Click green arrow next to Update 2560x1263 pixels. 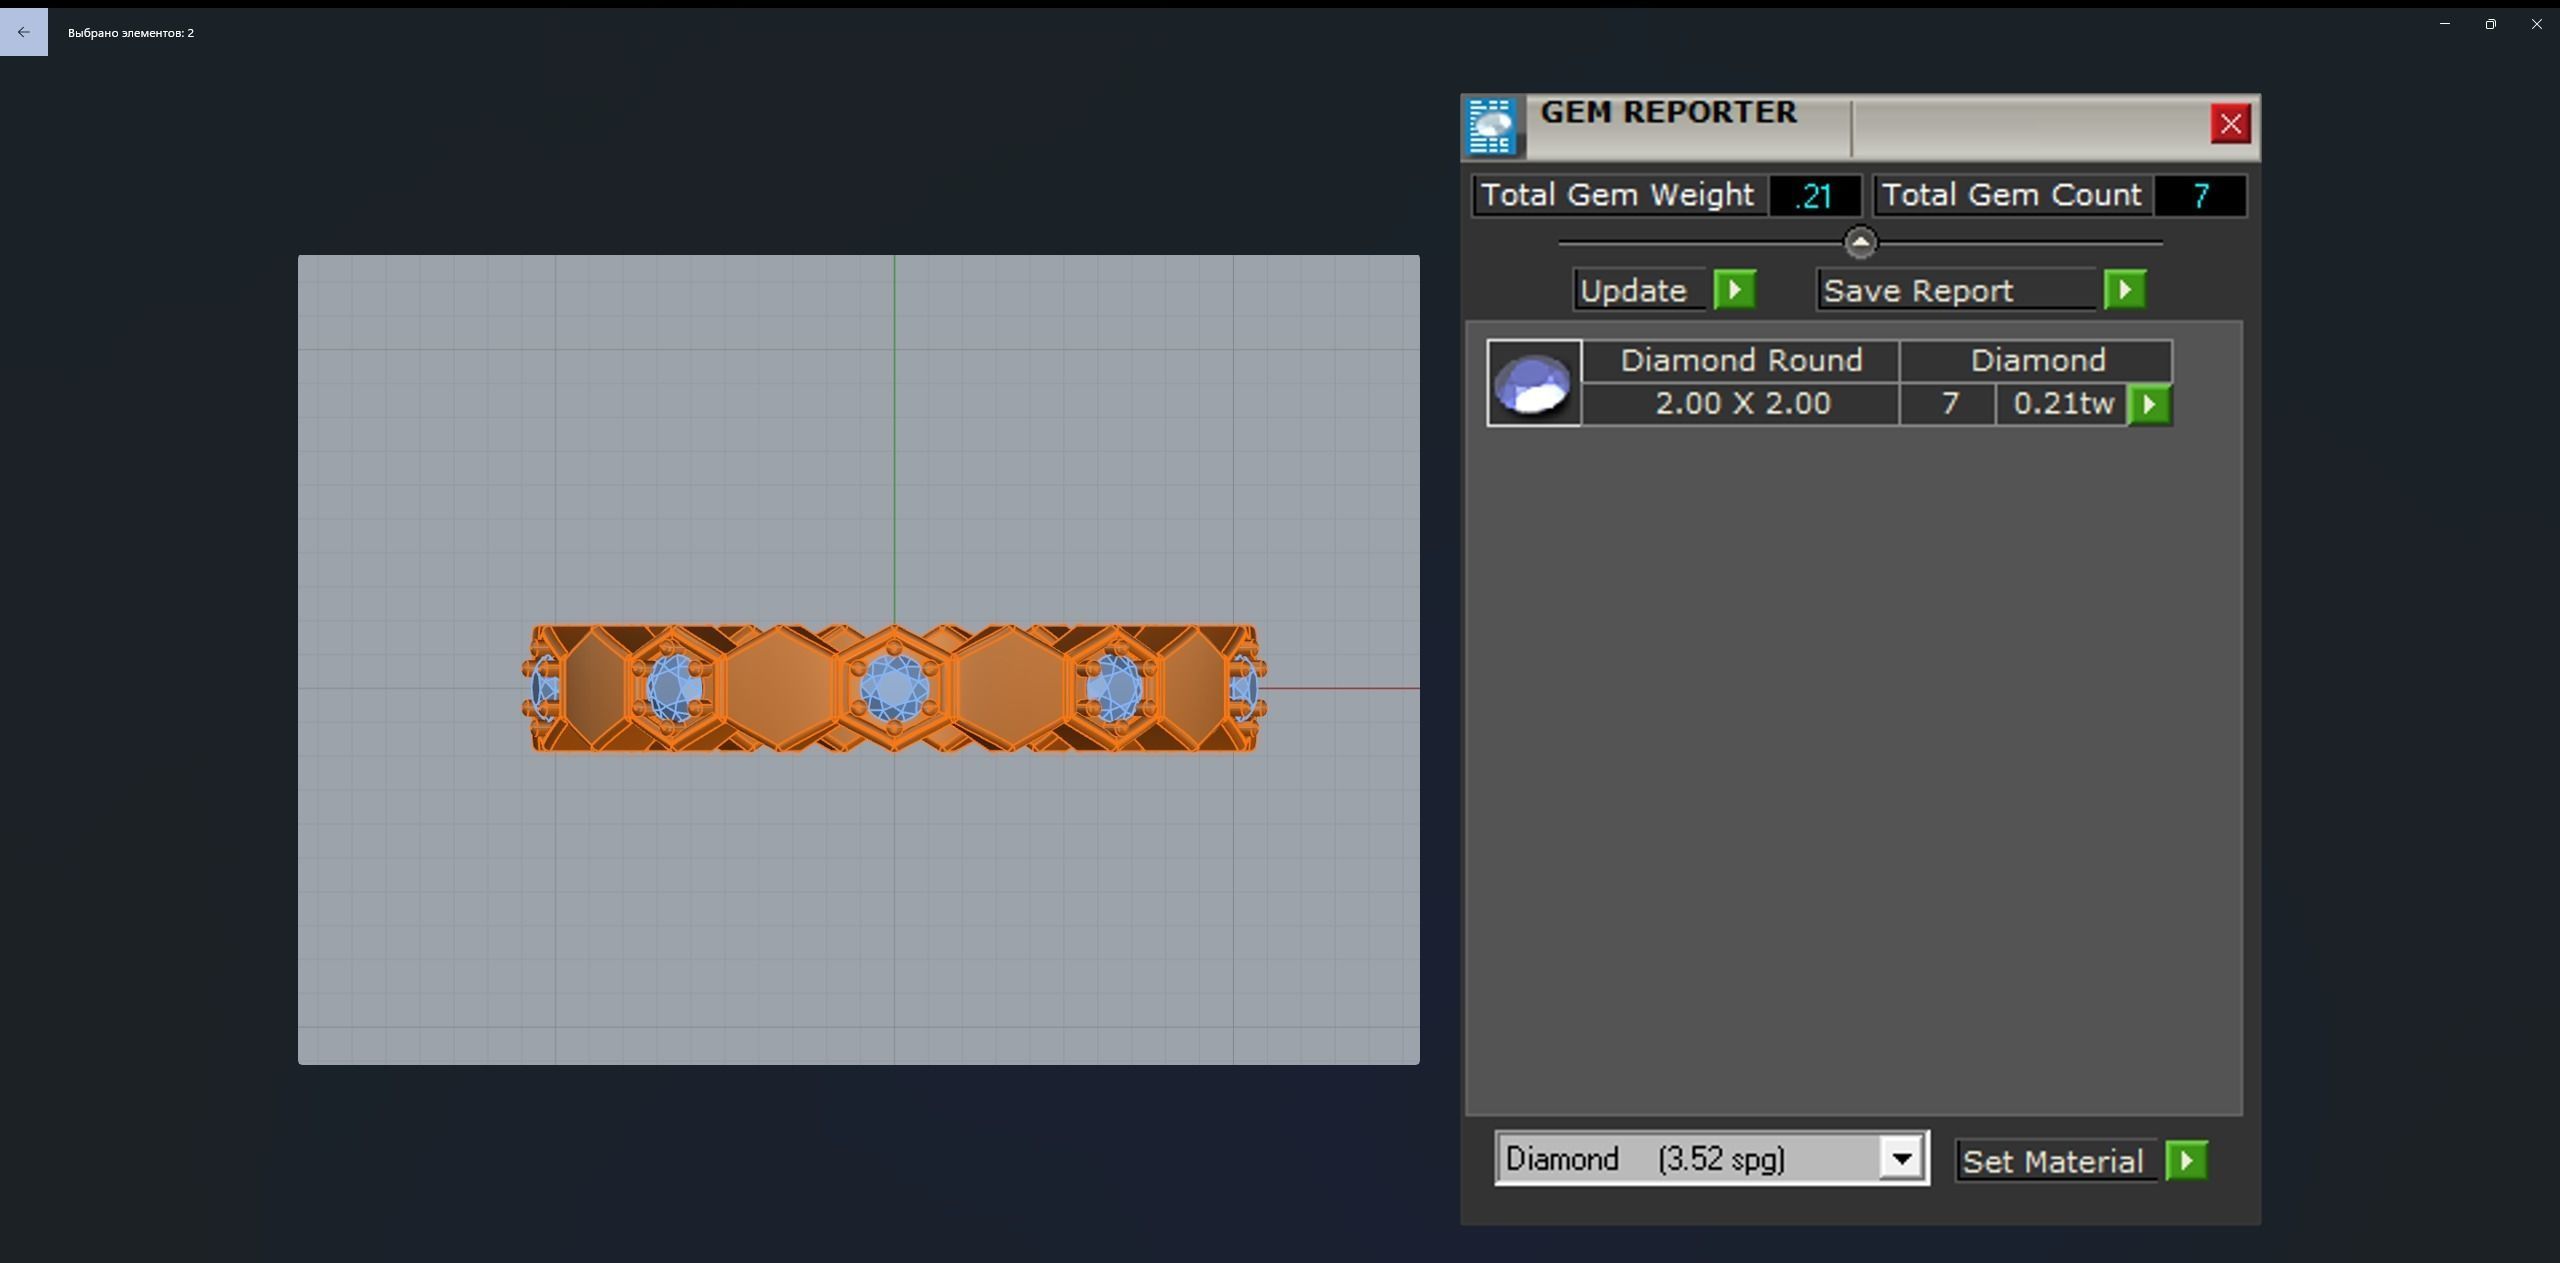pyautogui.click(x=1734, y=290)
